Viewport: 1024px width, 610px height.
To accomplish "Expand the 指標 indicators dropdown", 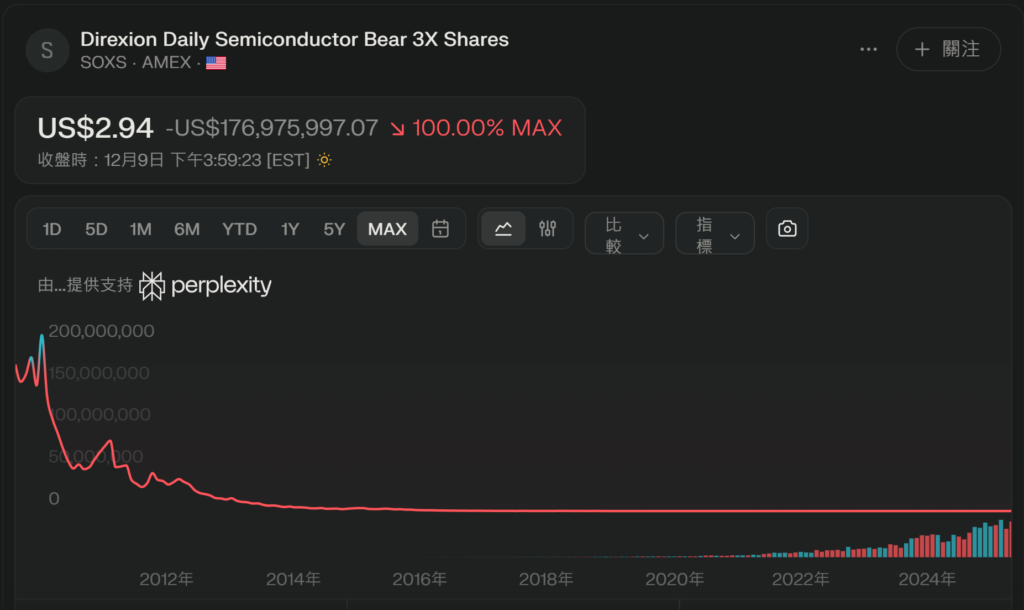I will (x=715, y=234).
